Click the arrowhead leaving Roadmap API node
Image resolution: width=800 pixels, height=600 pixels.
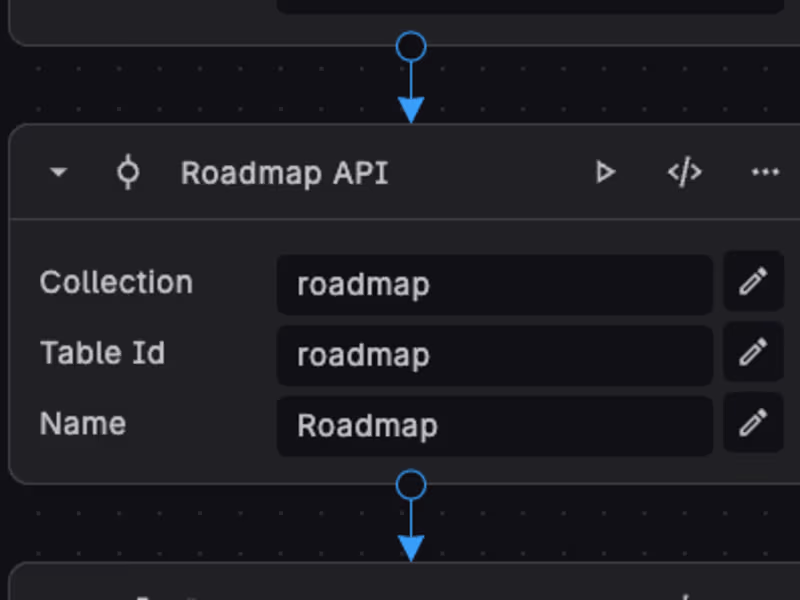(x=411, y=548)
